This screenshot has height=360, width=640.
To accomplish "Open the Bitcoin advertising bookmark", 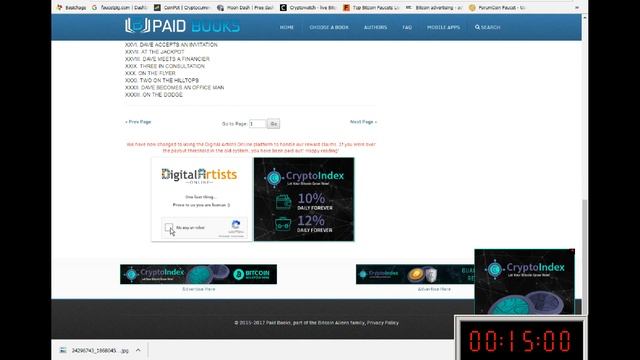I will tap(434, 7).
